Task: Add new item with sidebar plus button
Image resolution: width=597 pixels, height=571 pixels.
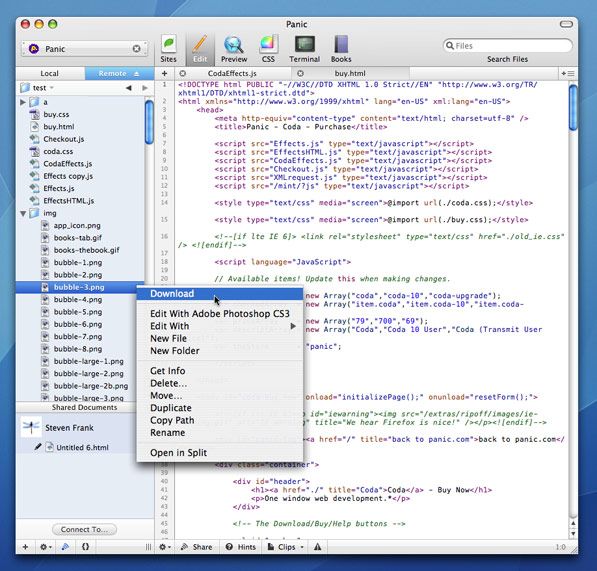Action: [x=25, y=547]
